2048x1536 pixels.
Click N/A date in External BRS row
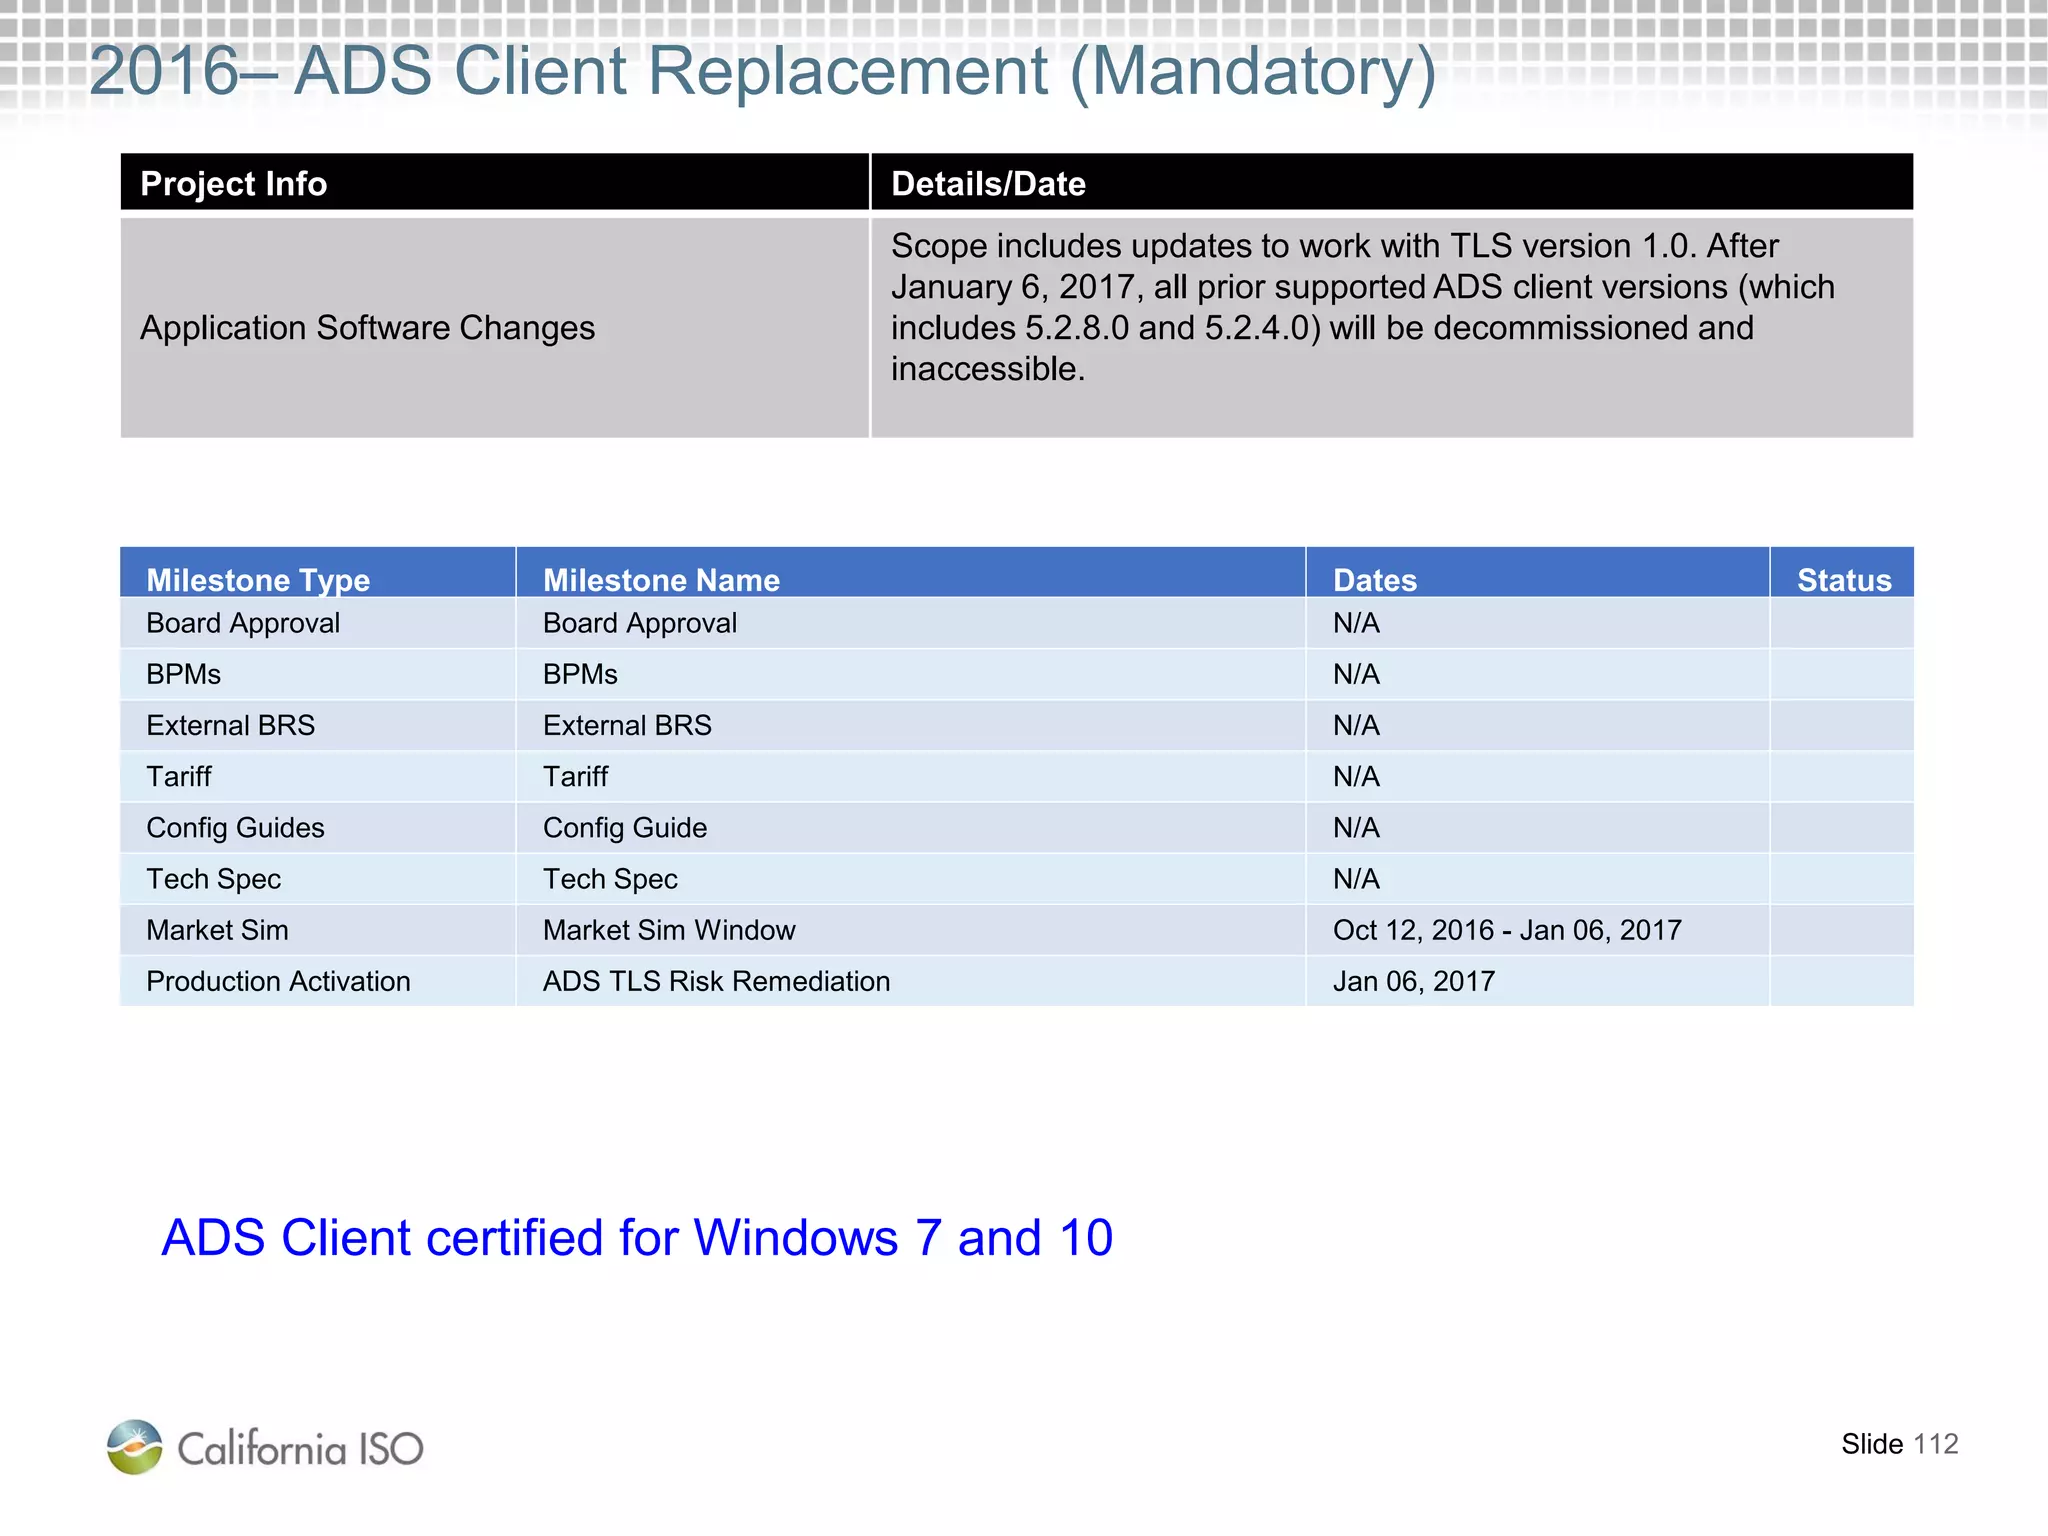pos(1356,726)
